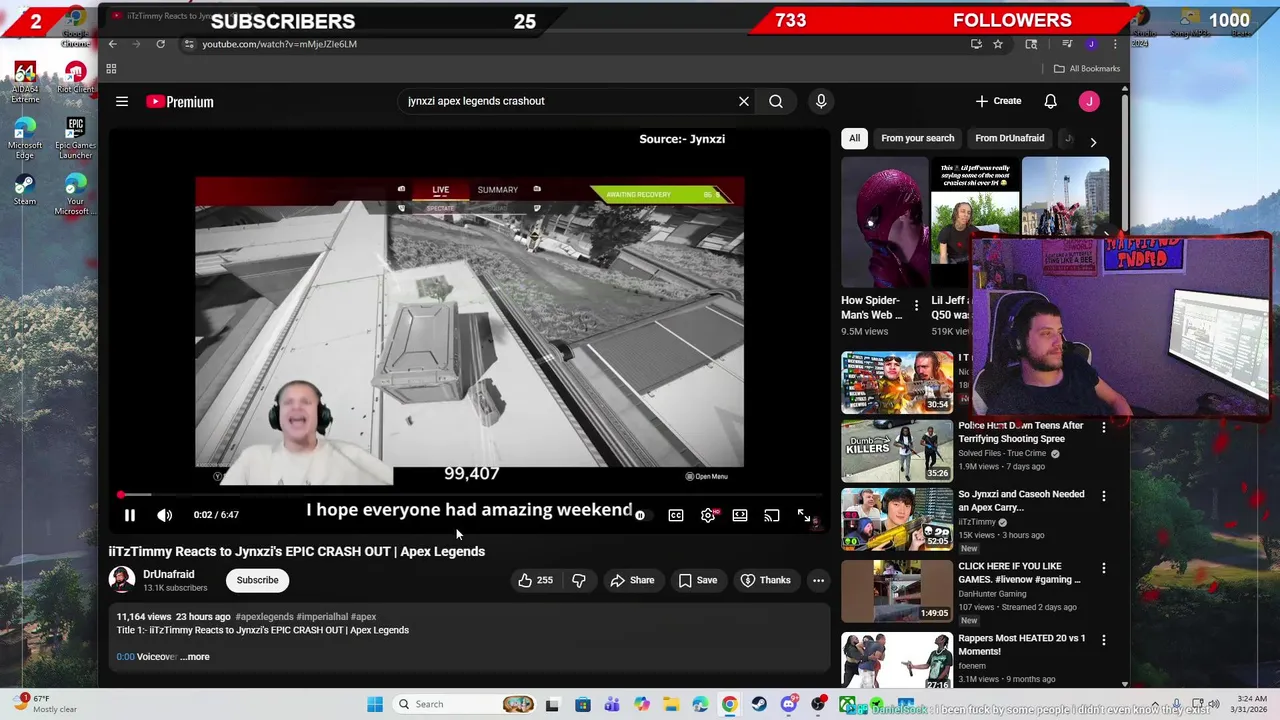Send Thanks to the creator
Image resolution: width=1280 pixels, height=720 pixels.
(x=765, y=580)
